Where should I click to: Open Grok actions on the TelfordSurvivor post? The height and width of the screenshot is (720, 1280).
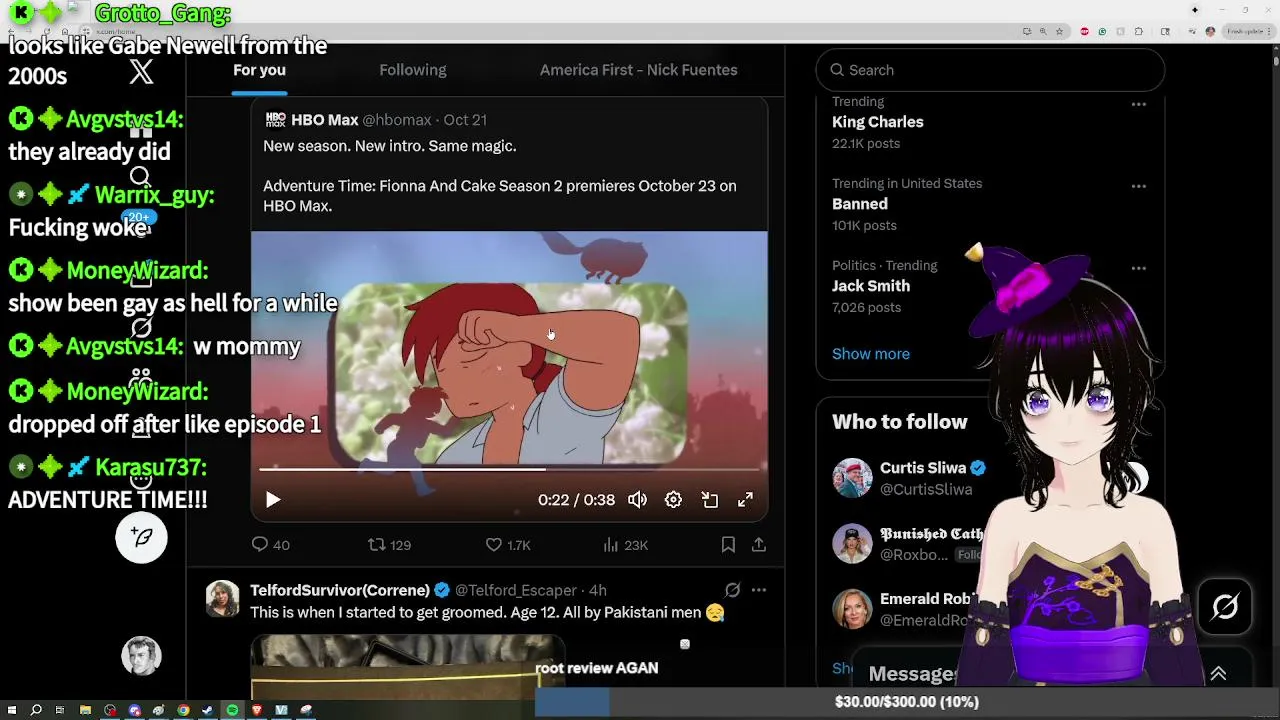732,590
